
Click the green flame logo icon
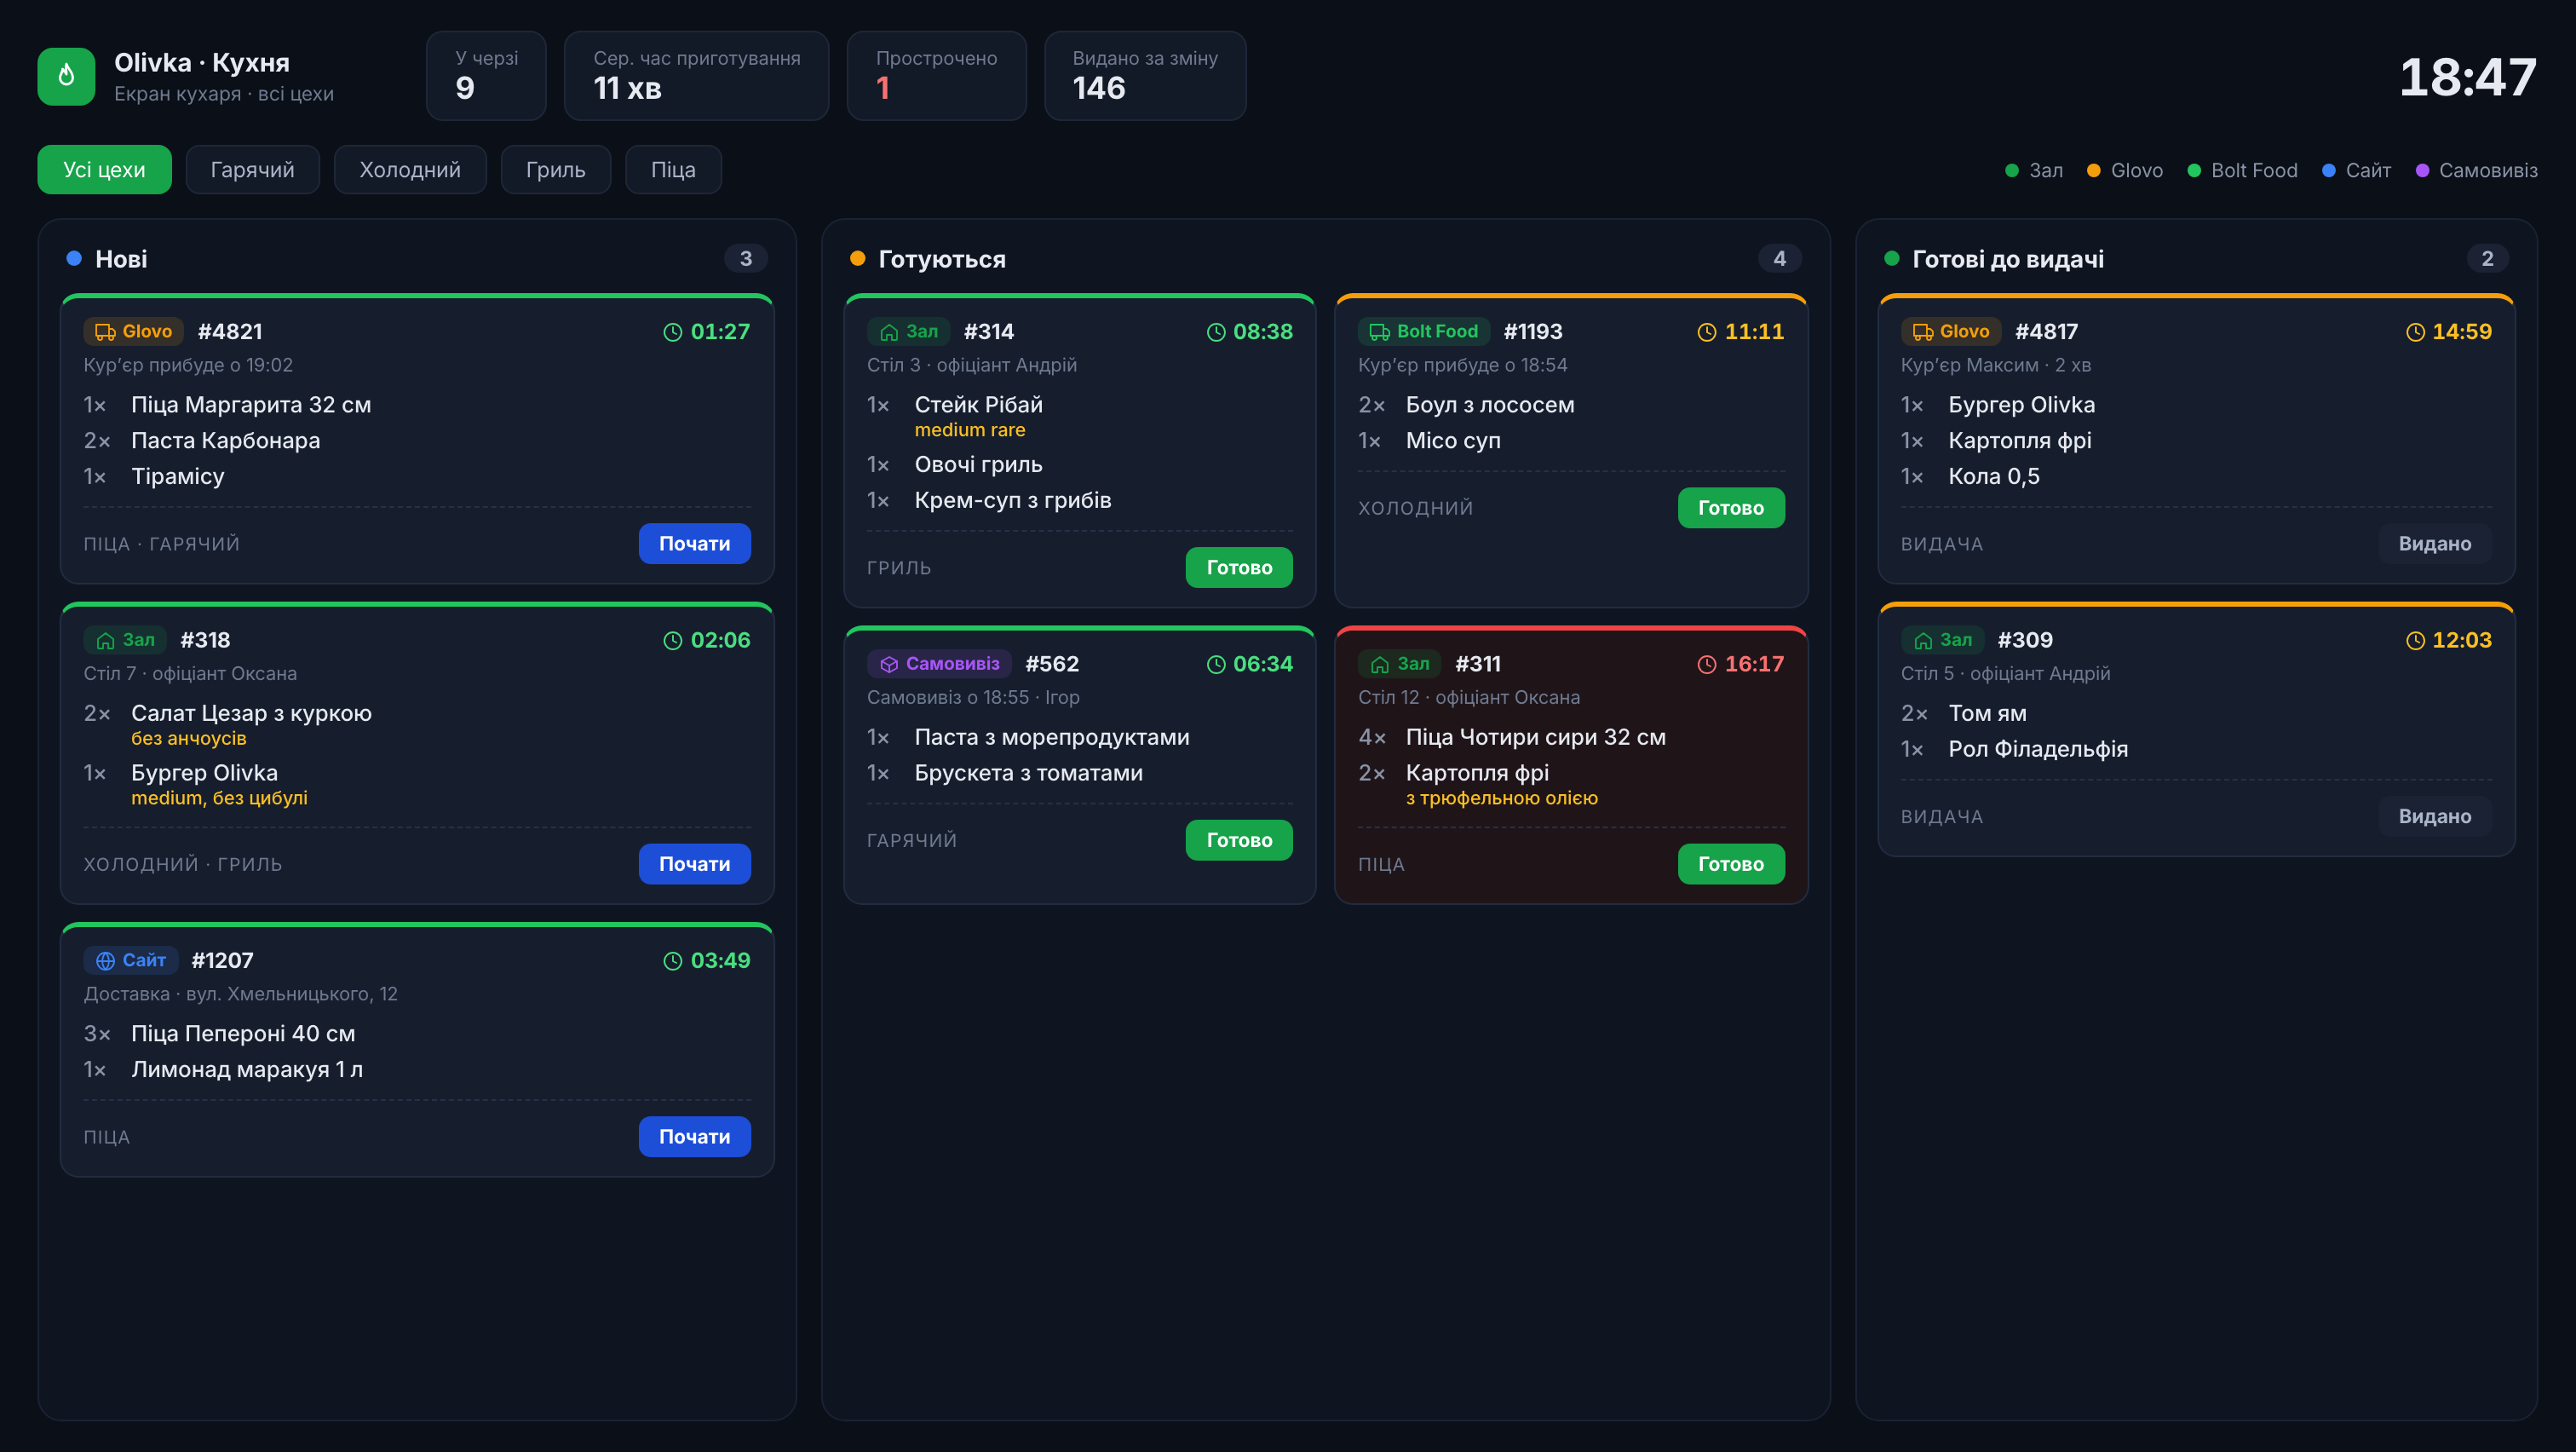tap(66, 76)
